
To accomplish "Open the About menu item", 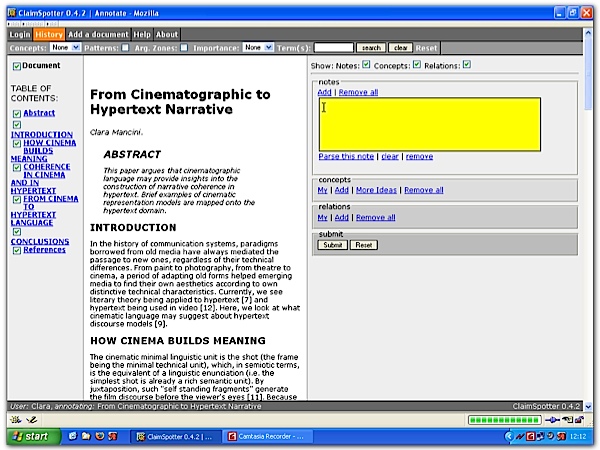I will tap(167, 34).
